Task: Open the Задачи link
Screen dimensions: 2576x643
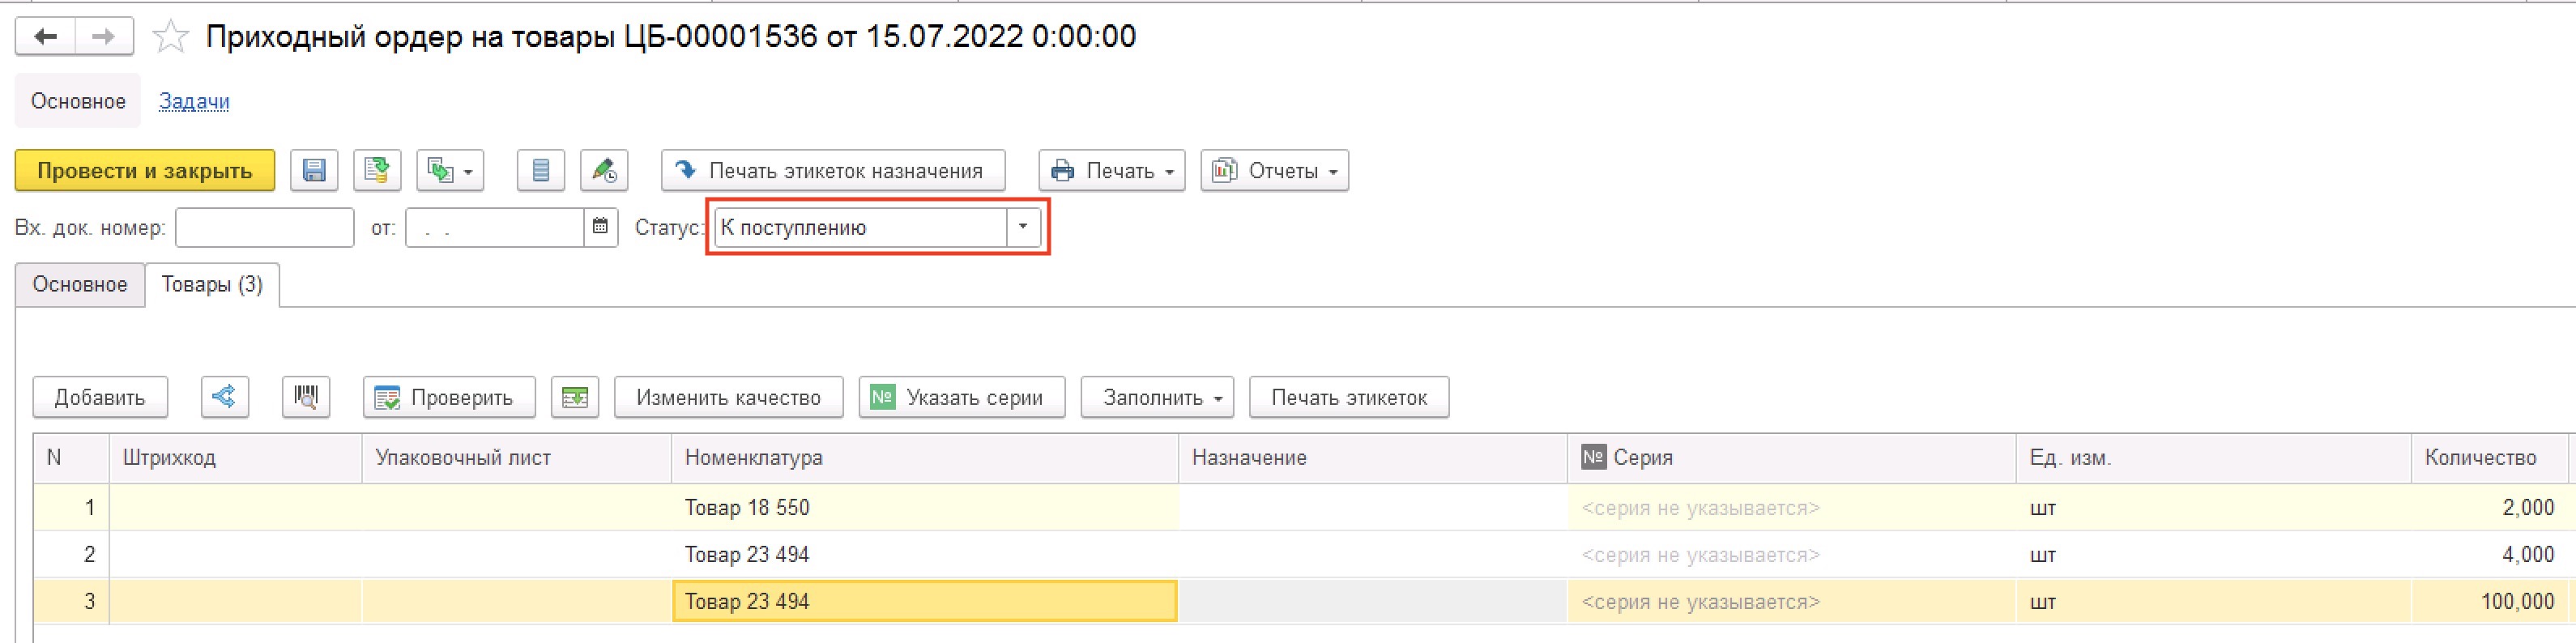Action: coord(194,101)
